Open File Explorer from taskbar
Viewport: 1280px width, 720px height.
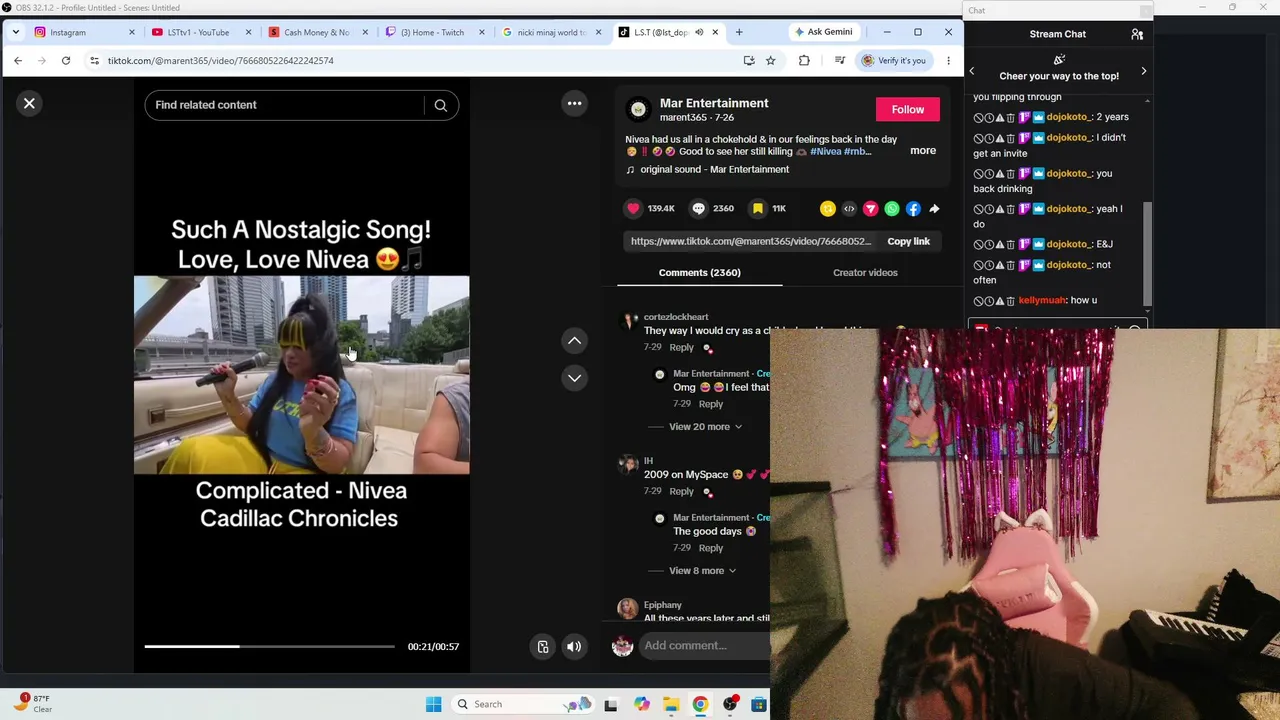[x=671, y=704]
